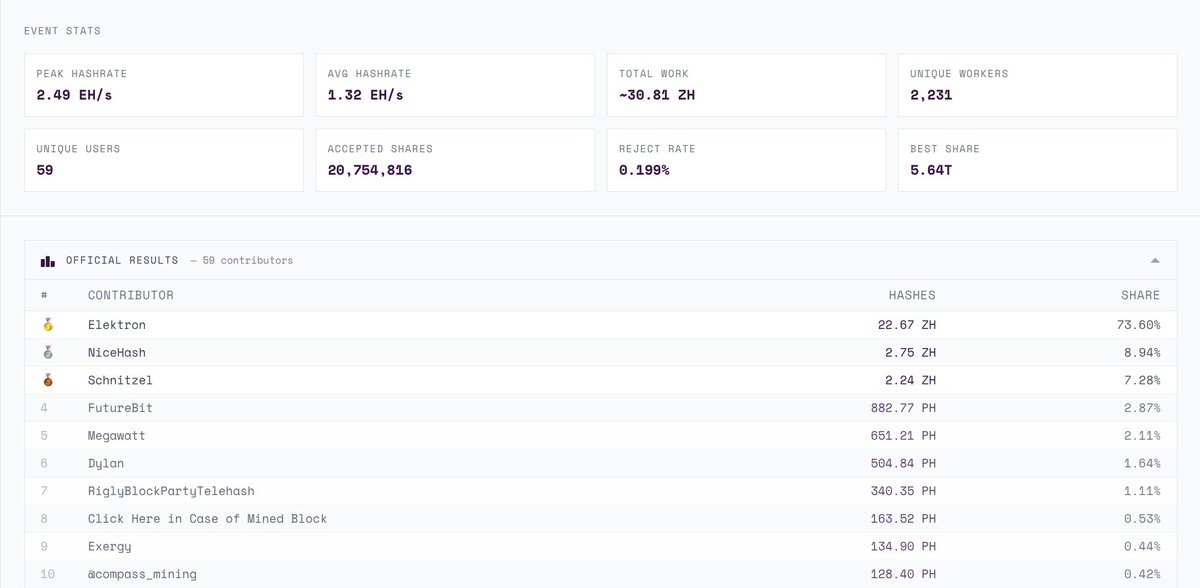Select the Peak Hashrate card
Screen dimensions: 1200x588
click(x=163, y=85)
